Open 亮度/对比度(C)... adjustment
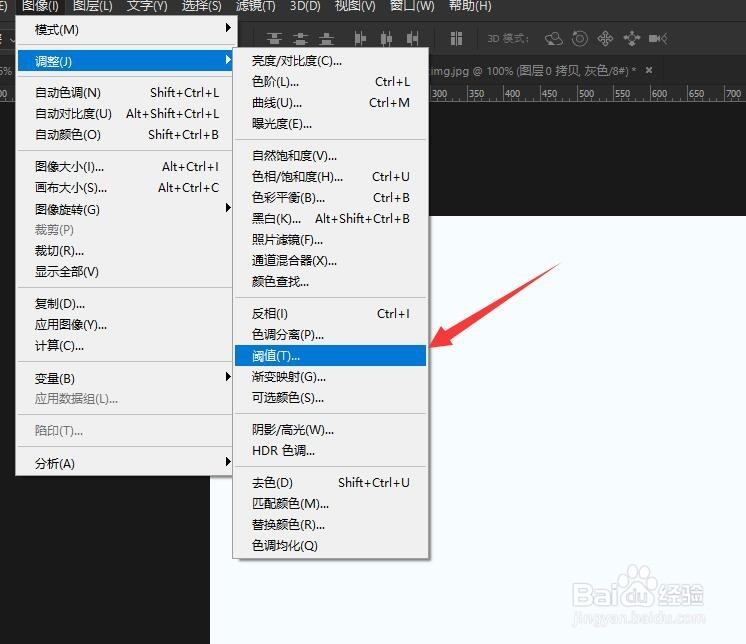 pyautogui.click(x=331, y=61)
